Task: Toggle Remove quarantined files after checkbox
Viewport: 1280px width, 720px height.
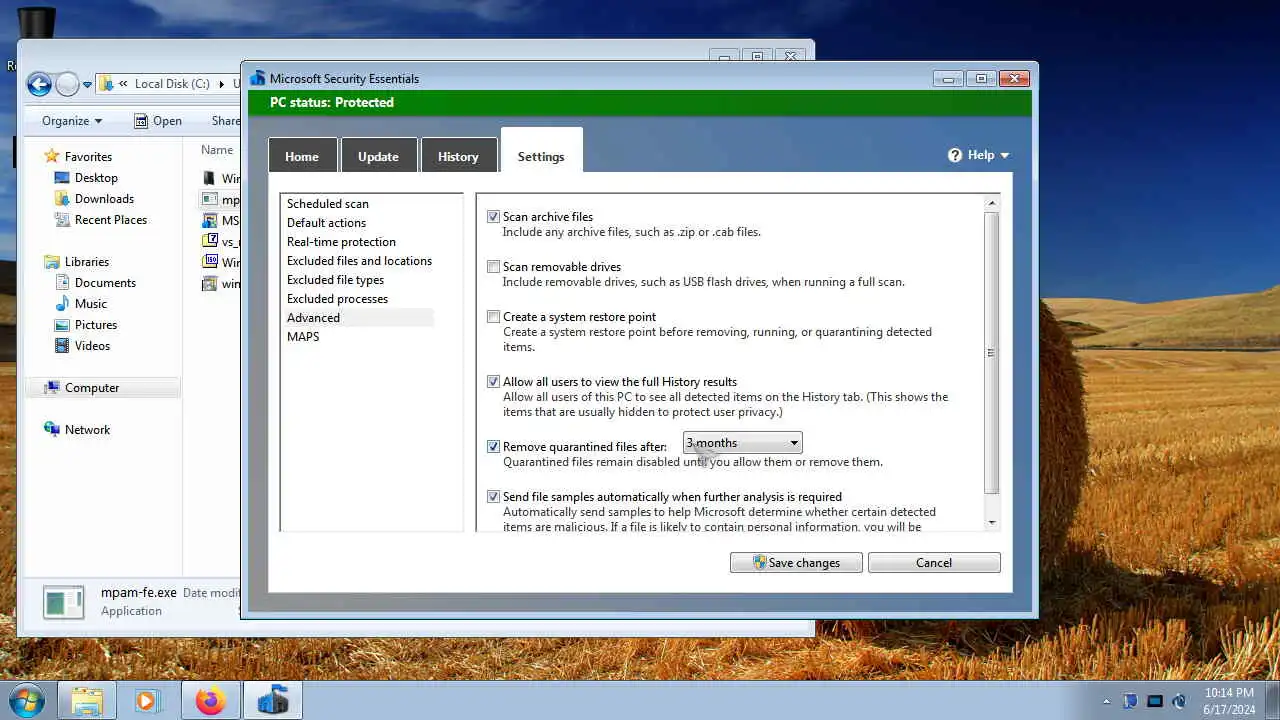Action: point(493,447)
